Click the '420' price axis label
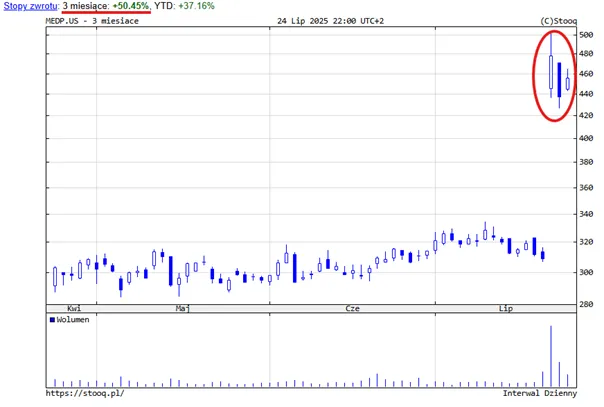 click(586, 116)
